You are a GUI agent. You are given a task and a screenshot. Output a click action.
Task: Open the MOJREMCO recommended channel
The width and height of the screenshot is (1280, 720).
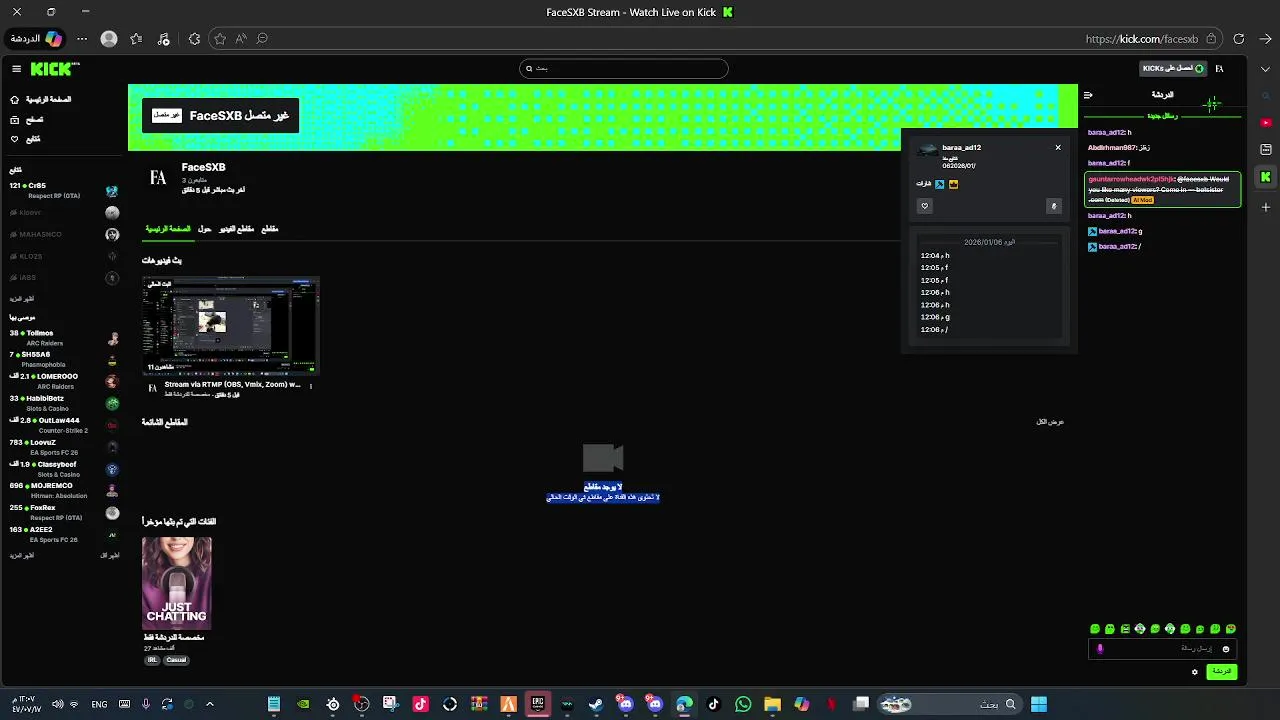point(63,491)
